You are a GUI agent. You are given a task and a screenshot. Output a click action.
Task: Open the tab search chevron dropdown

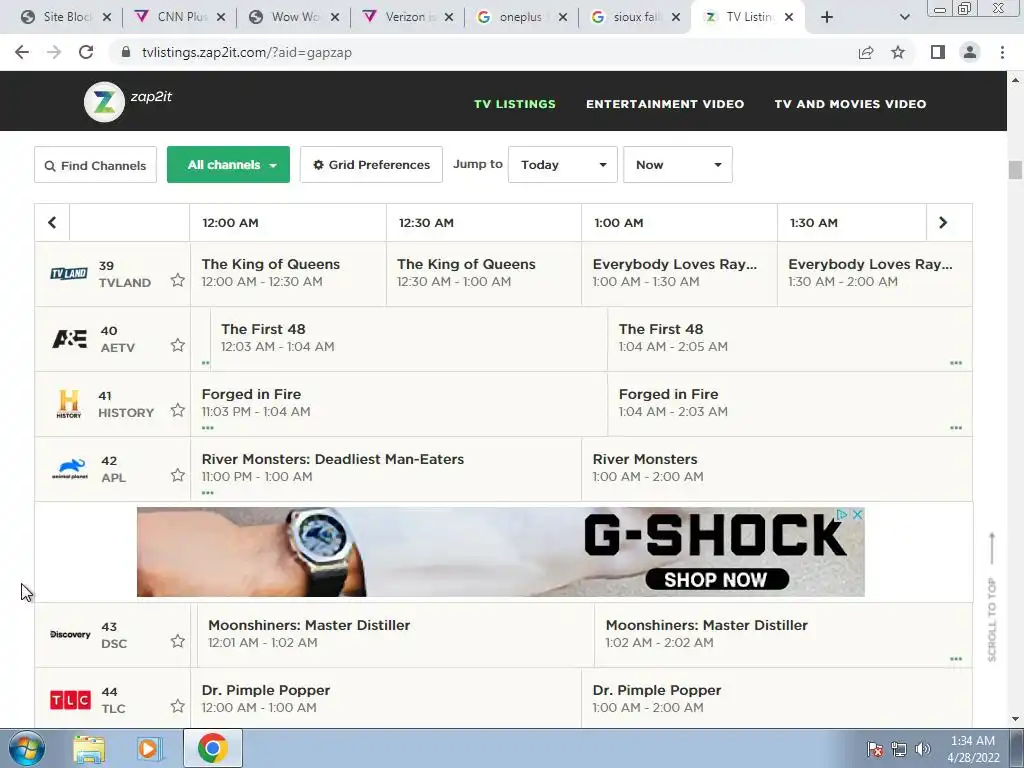[904, 17]
